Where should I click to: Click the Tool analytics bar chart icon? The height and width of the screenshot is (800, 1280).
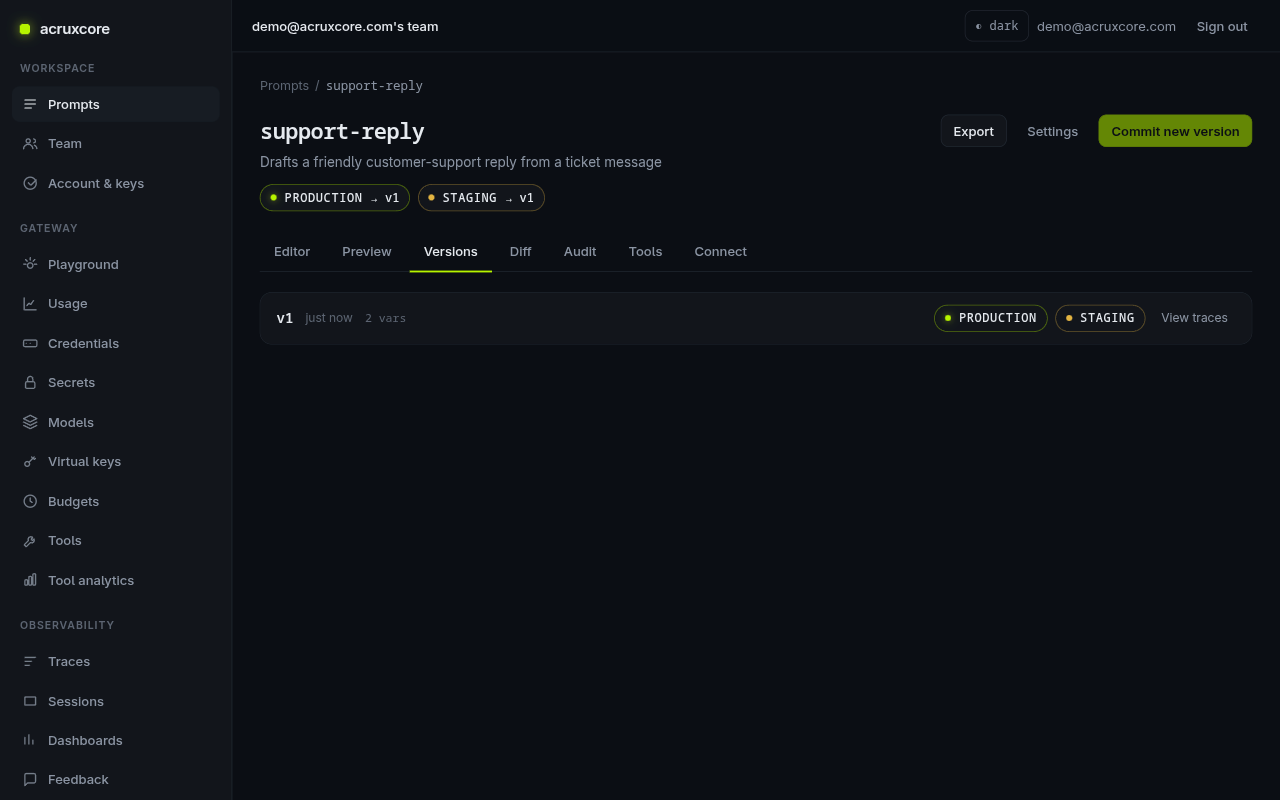click(x=30, y=580)
